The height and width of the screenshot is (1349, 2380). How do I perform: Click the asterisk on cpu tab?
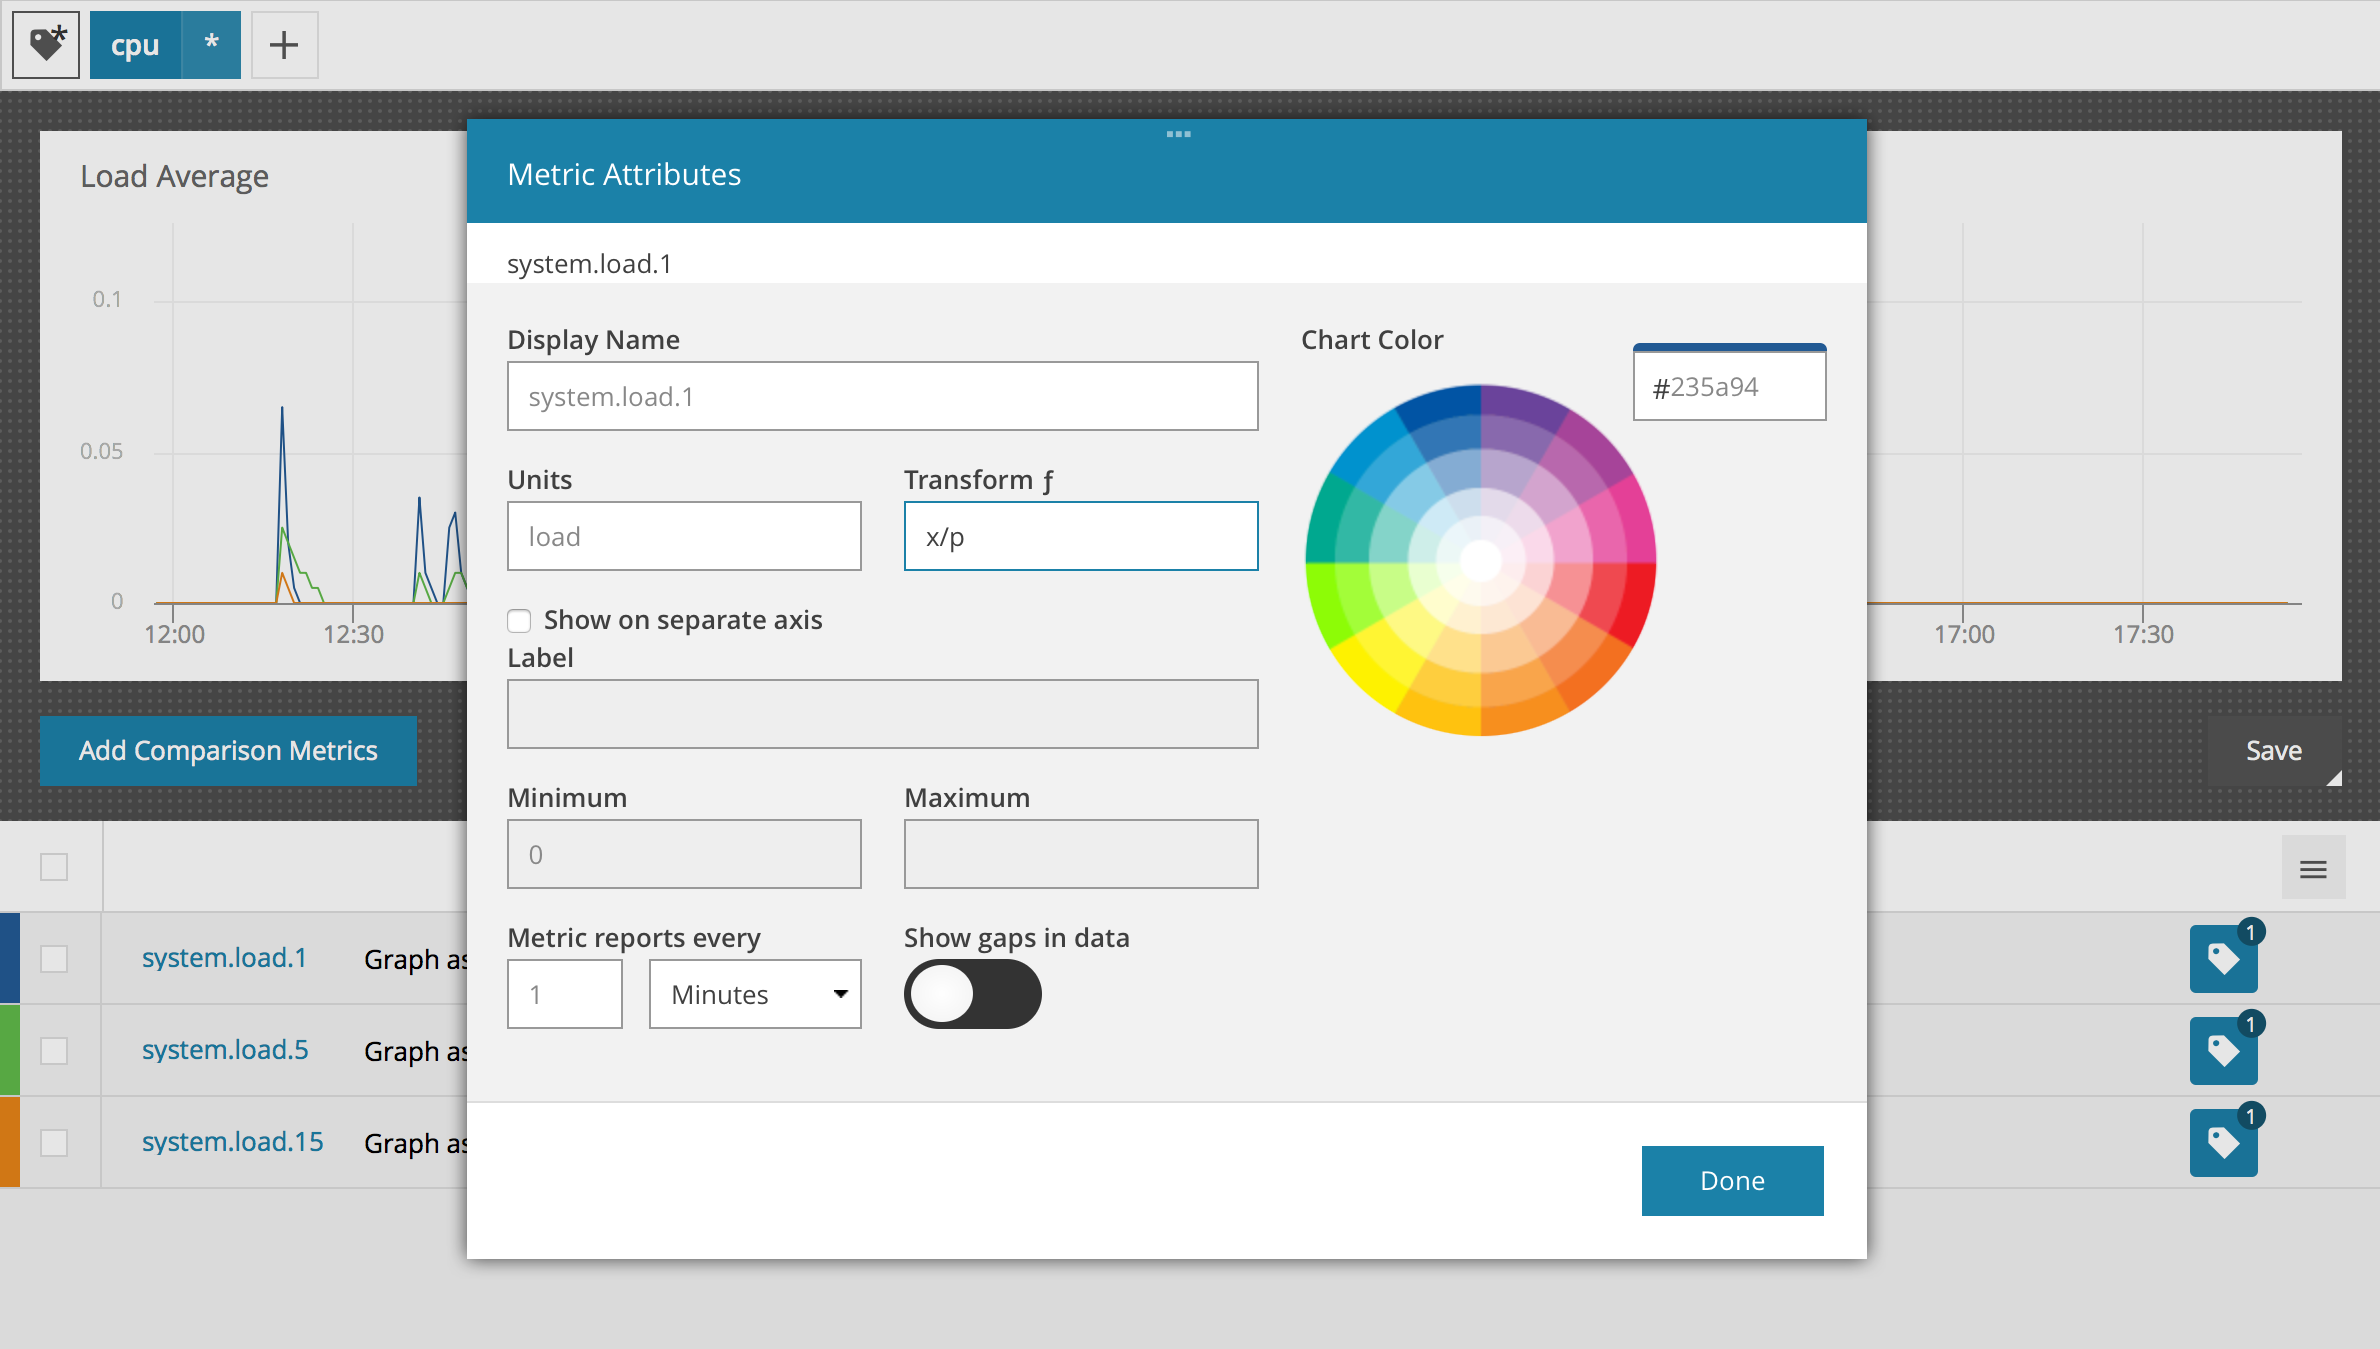pyautogui.click(x=211, y=45)
